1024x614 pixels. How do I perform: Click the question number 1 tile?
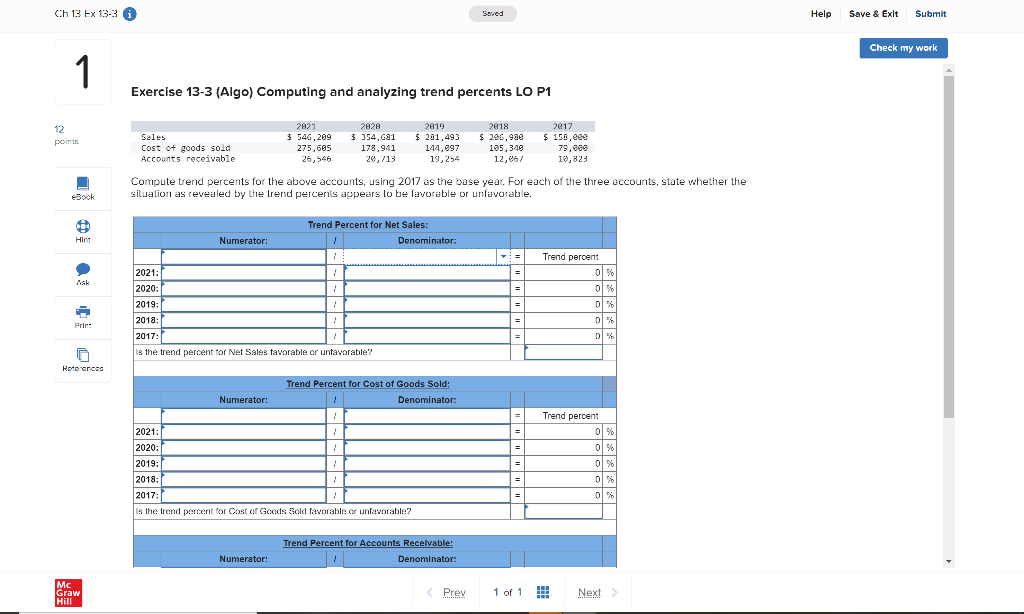pyautogui.click(x=83, y=72)
